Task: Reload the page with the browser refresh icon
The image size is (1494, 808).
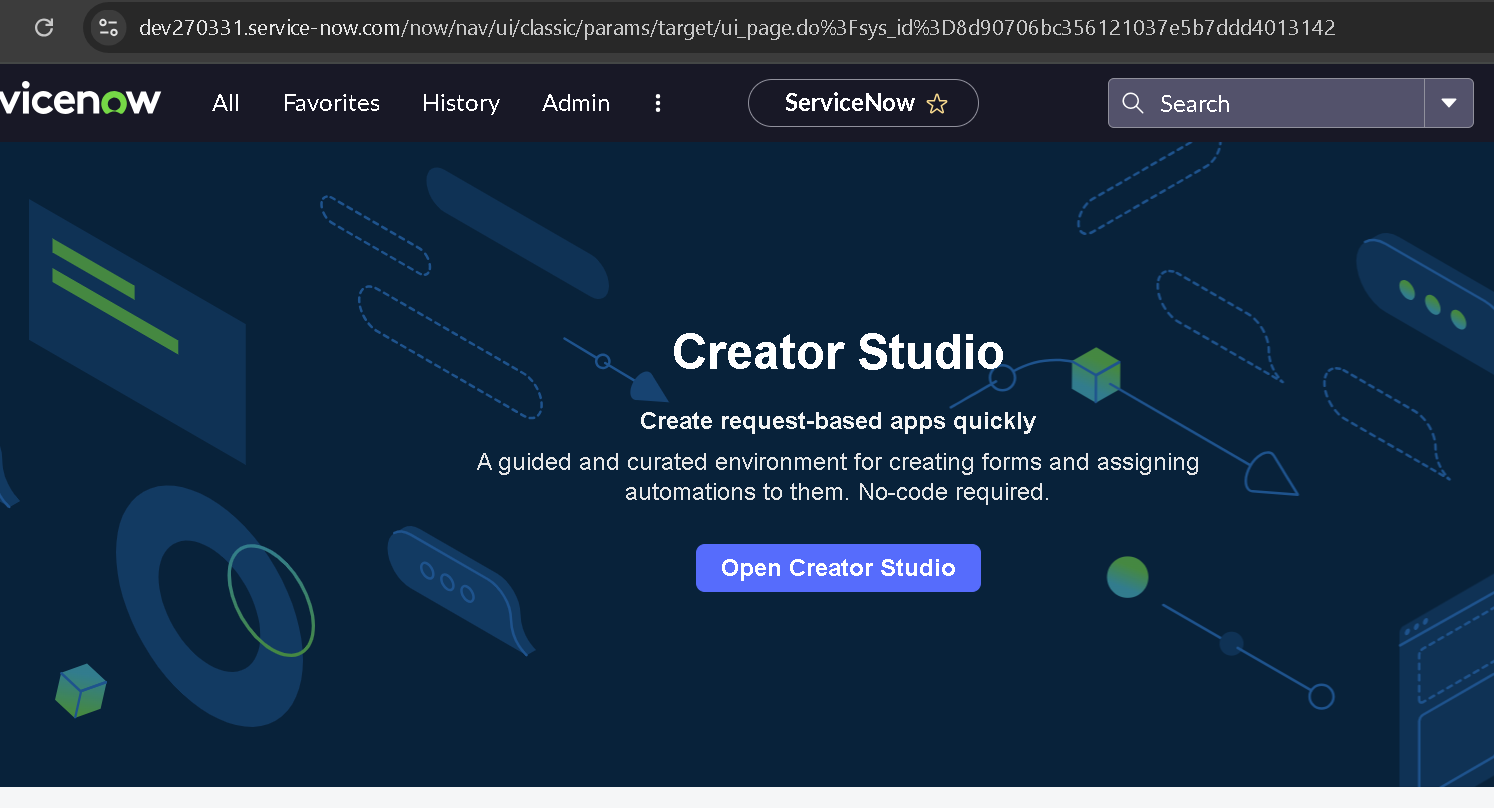Action: coord(44,27)
